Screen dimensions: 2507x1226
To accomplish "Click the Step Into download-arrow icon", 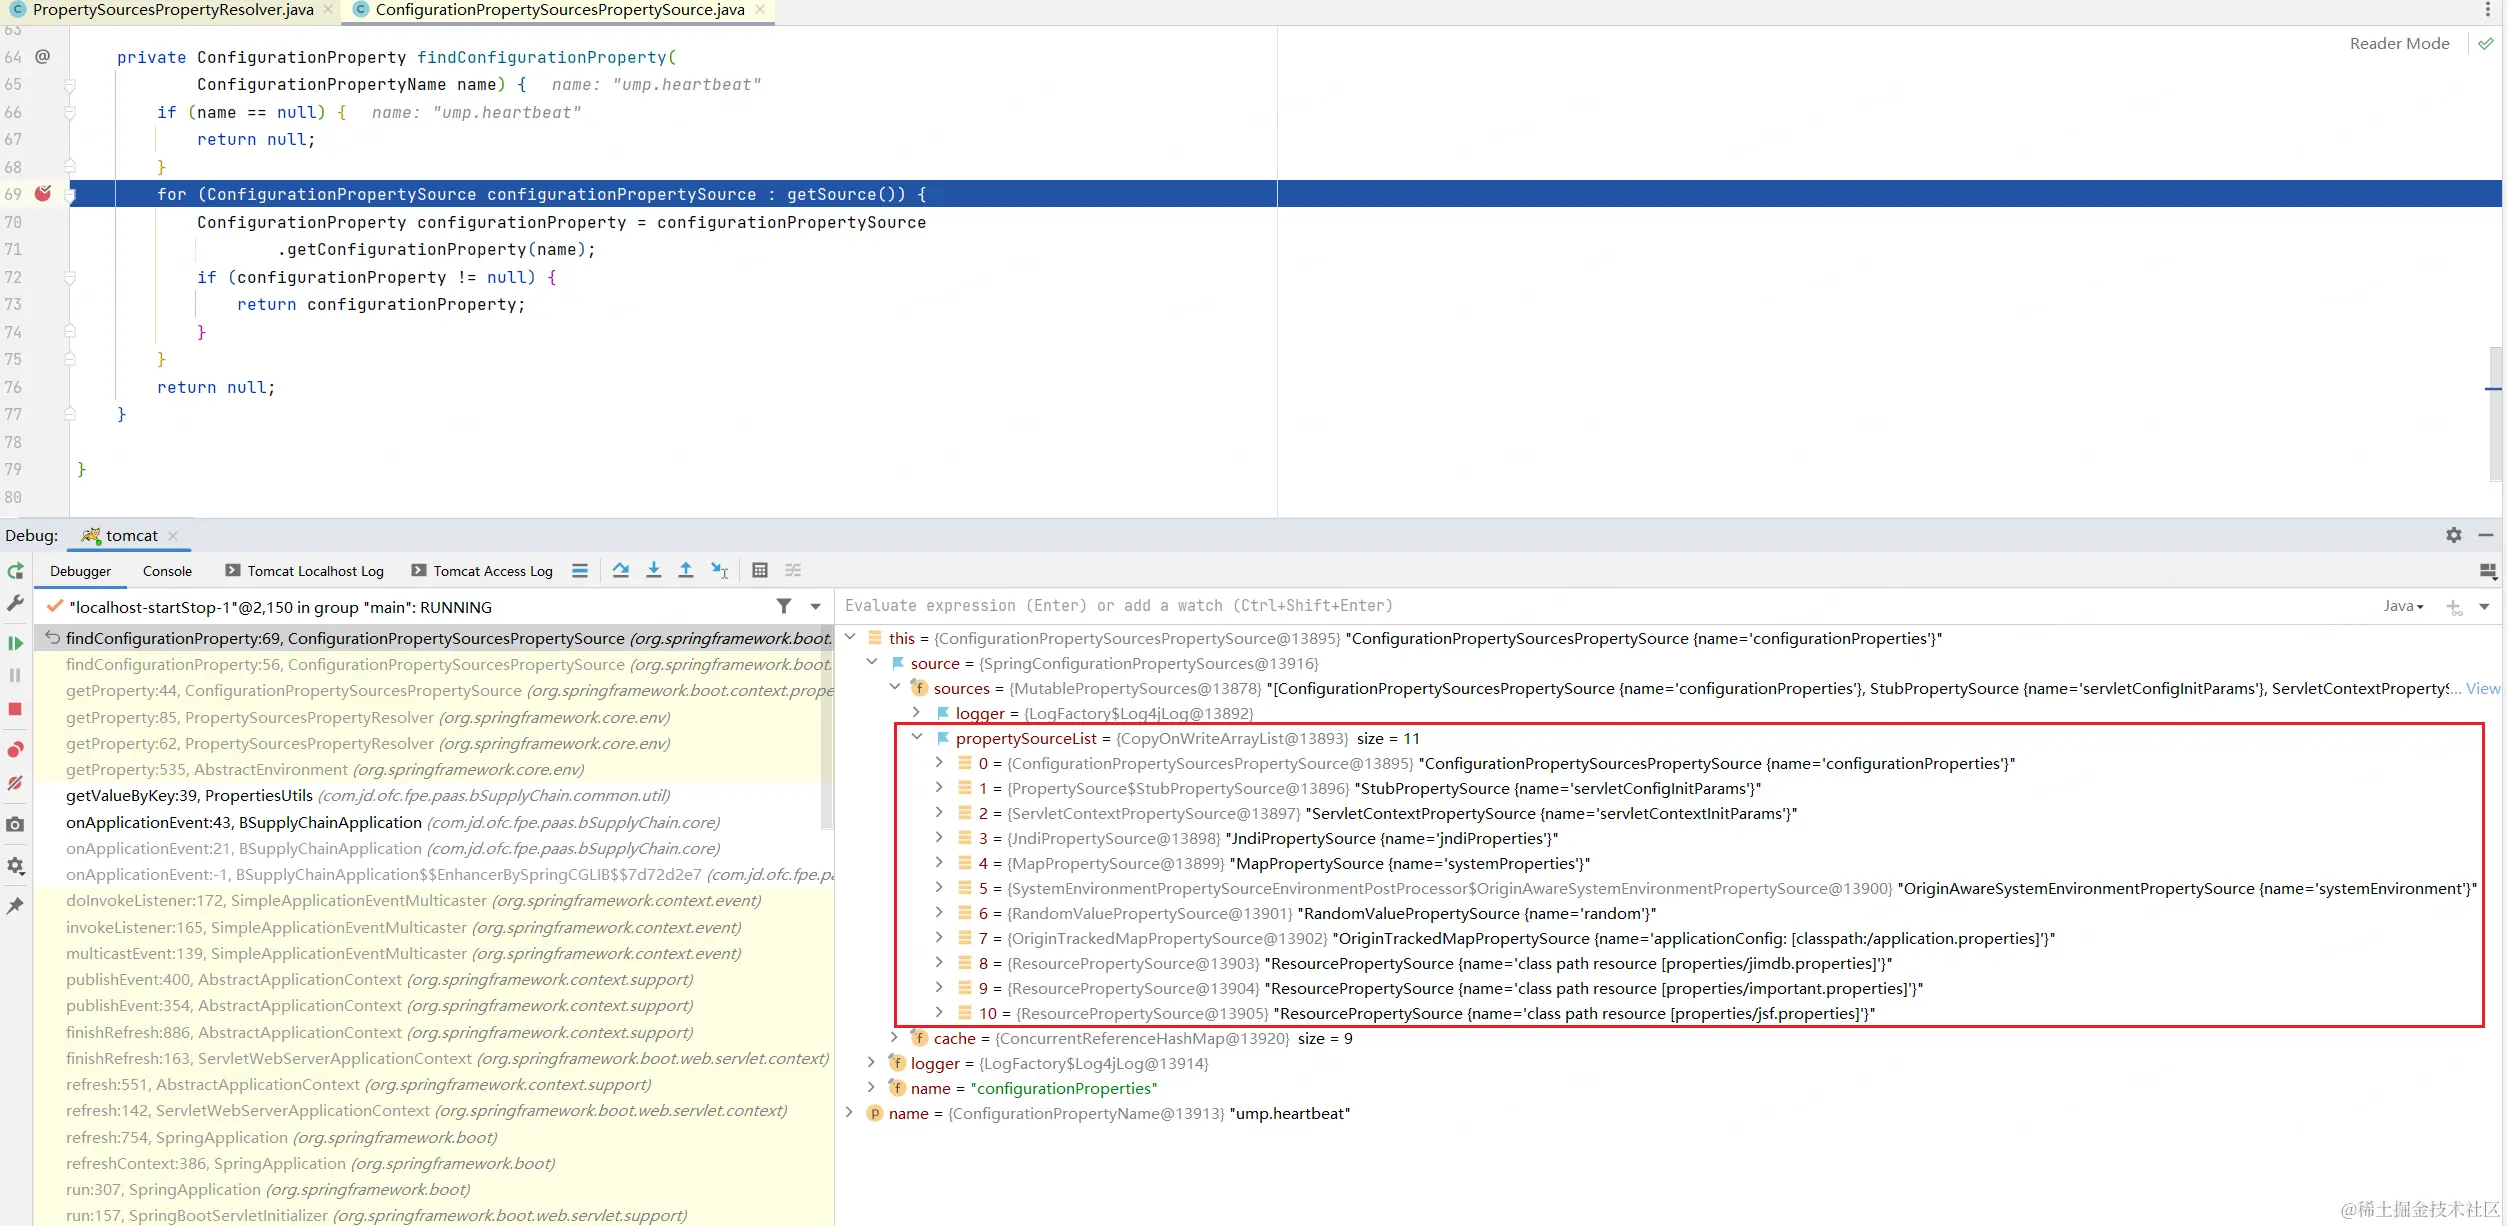I will (x=653, y=570).
